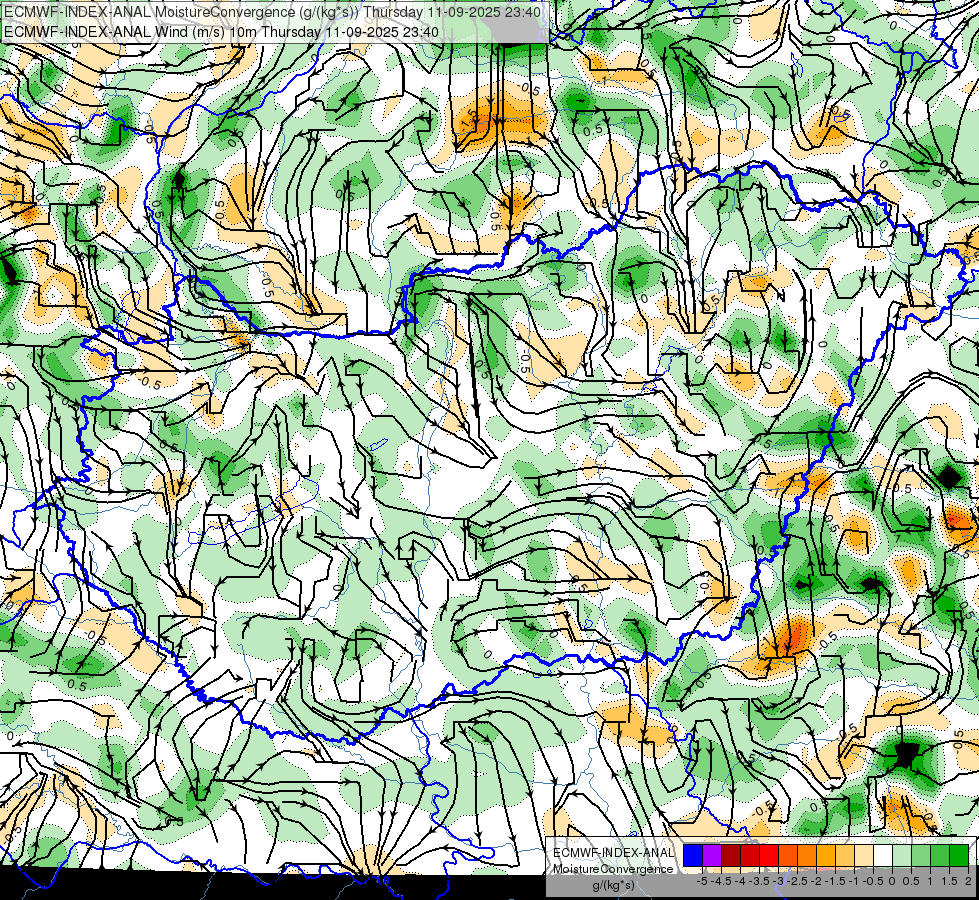Click the MoistureConvergence title line at top

click(272, 12)
